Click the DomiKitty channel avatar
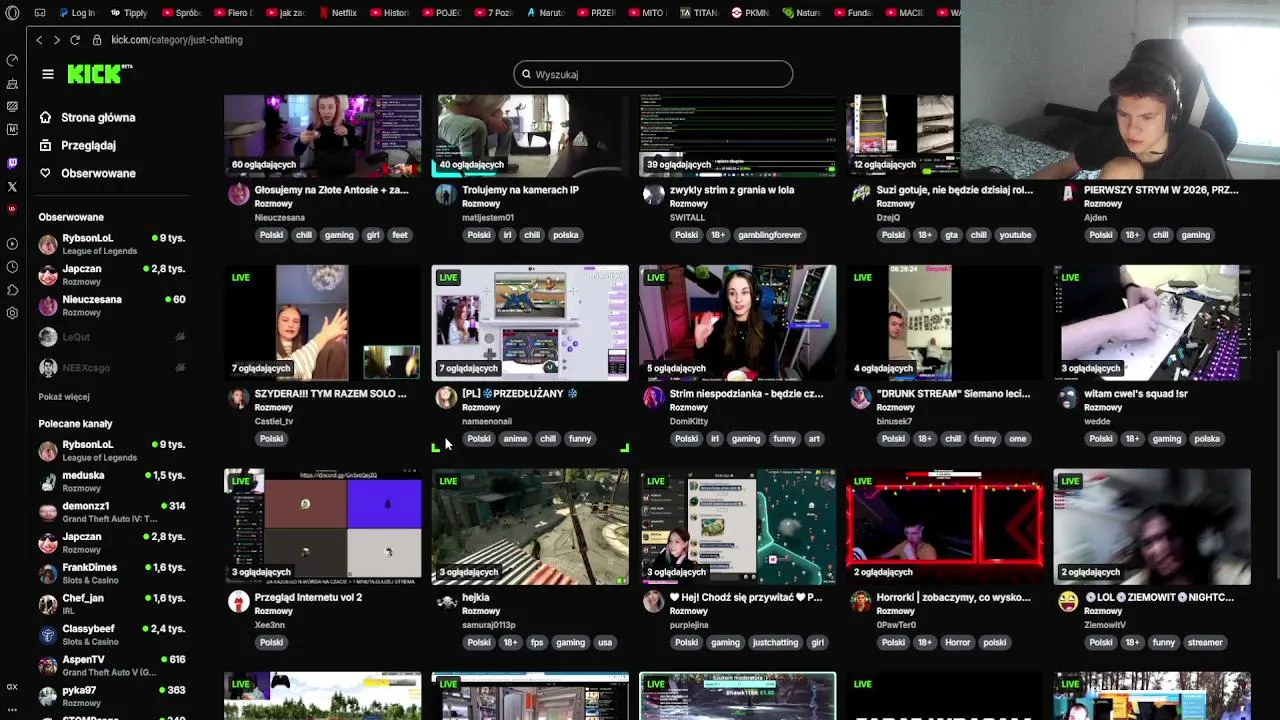 click(653, 398)
